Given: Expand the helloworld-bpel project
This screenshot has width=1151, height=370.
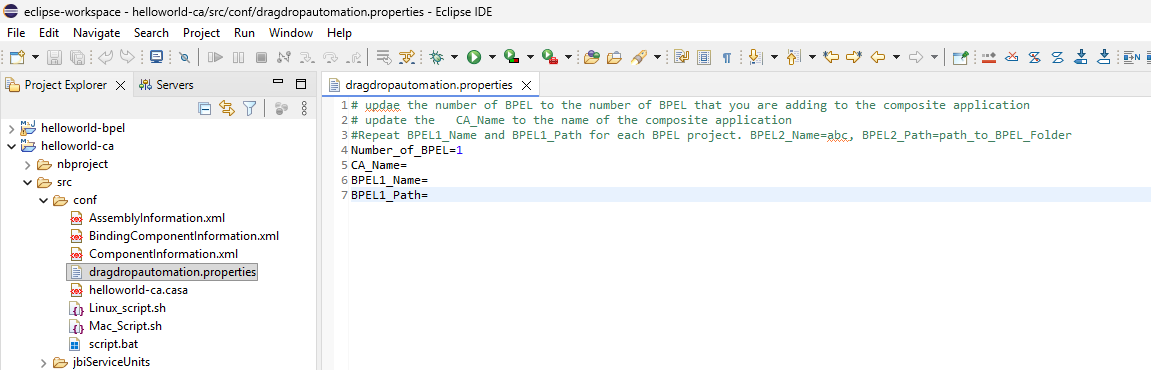Looking at the screenshot, I should tap(11, 128).
